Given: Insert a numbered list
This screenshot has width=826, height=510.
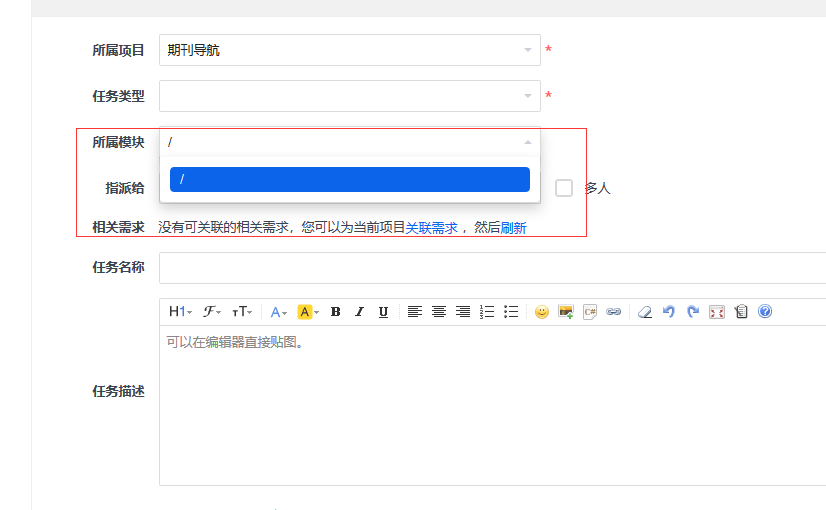Looking at the screenshot, I should pos(487,312).
